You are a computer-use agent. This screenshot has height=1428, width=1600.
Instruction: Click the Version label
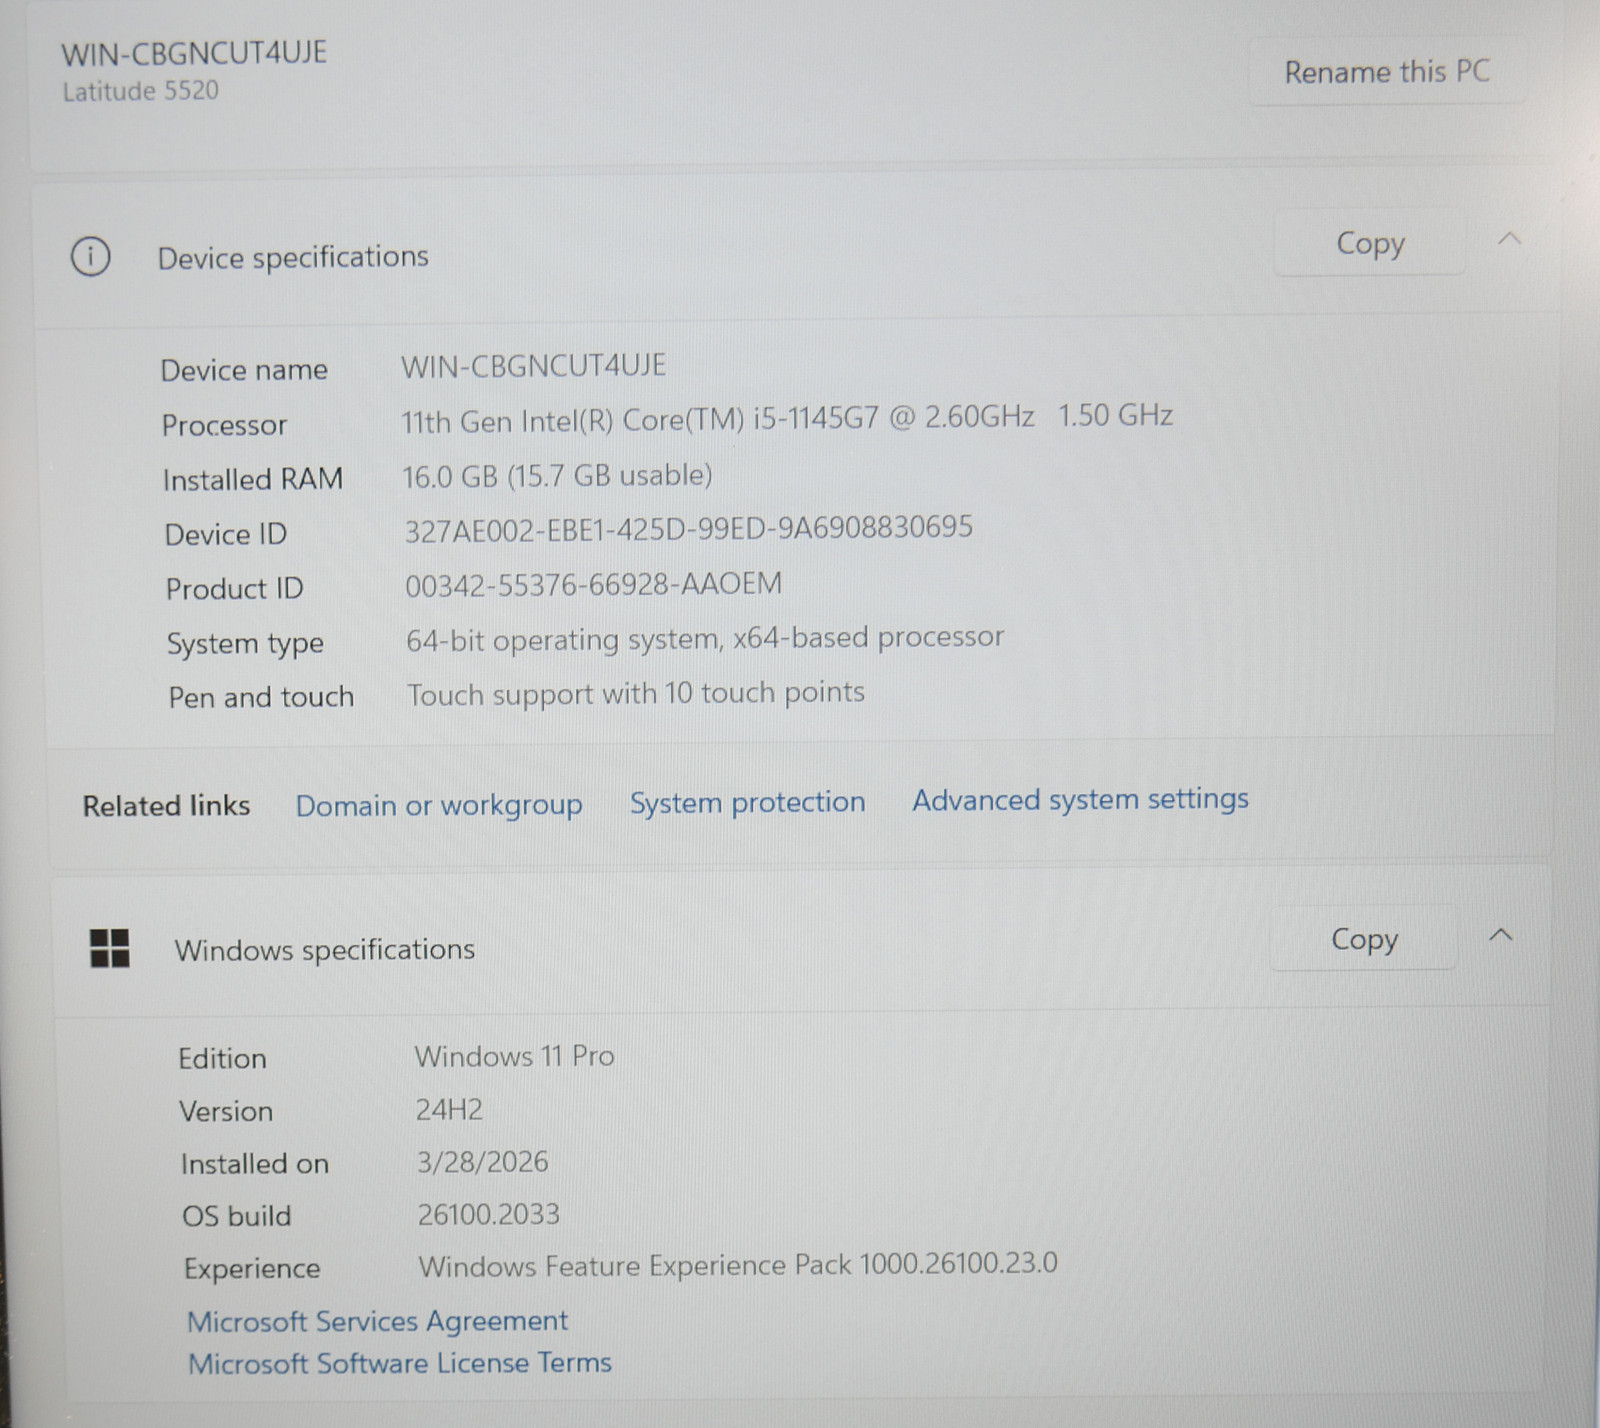click(225, 1111)
